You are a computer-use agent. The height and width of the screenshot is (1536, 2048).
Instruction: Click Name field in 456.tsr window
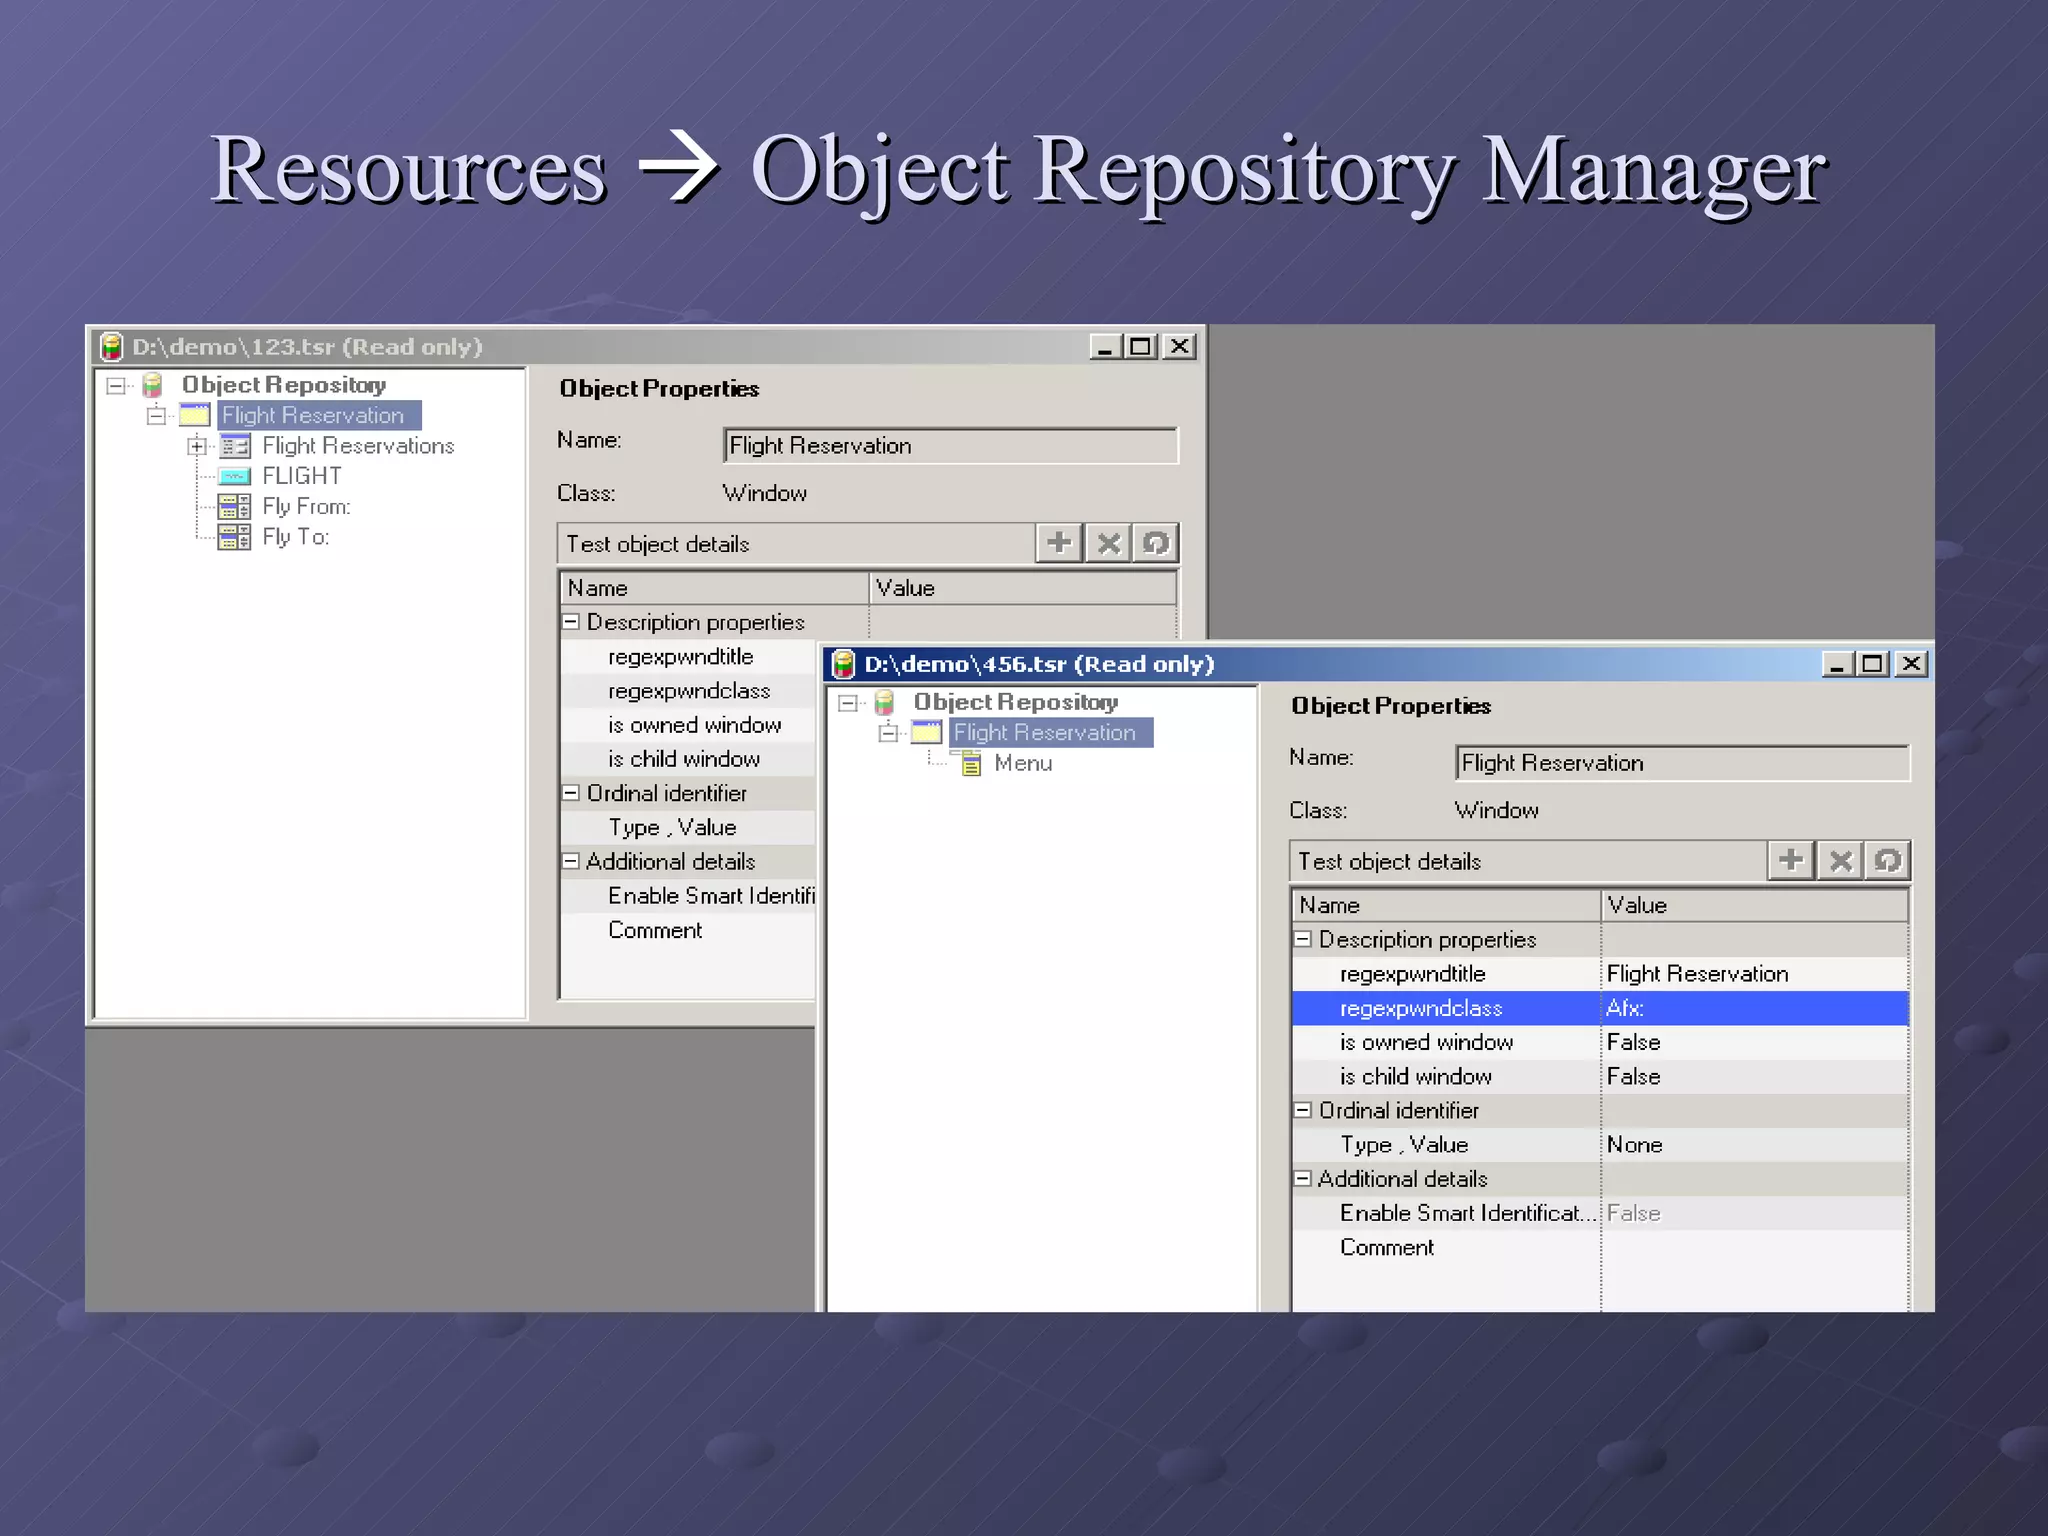[x=1683, y=763]
